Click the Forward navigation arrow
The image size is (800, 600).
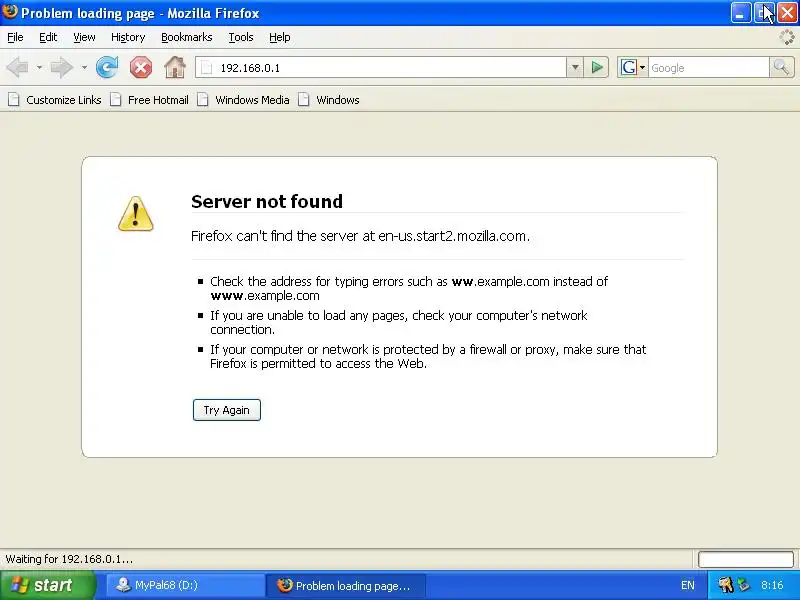(62, 67)
